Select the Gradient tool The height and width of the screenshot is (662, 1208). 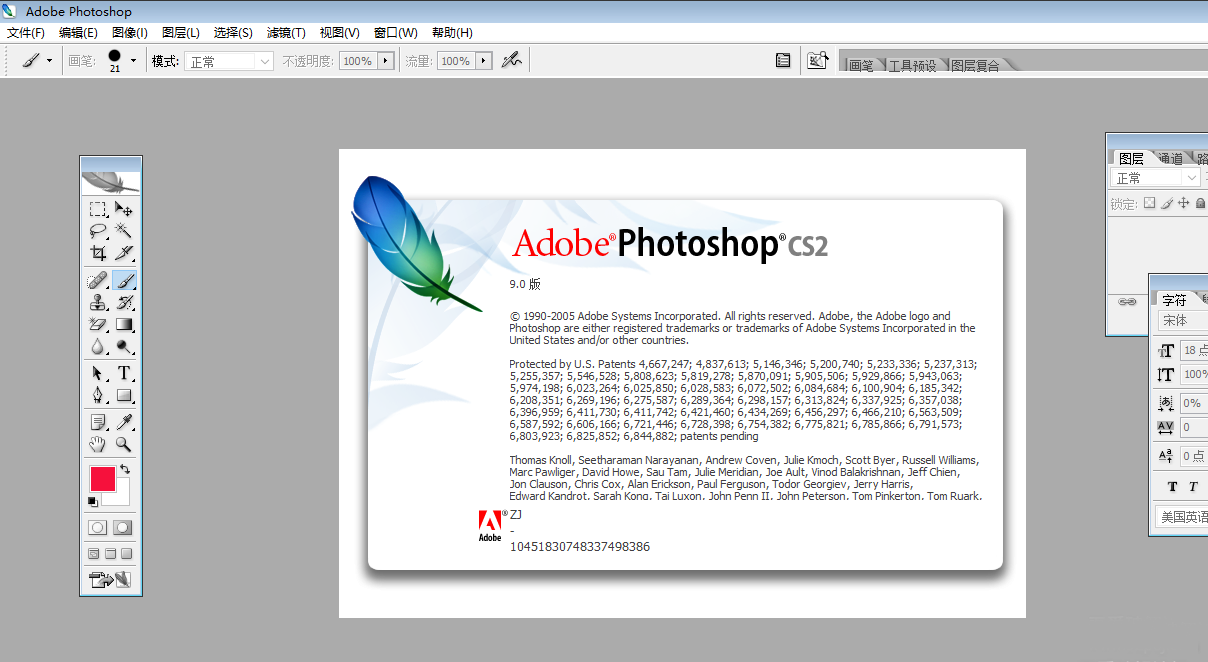click(x=124, y=325)
